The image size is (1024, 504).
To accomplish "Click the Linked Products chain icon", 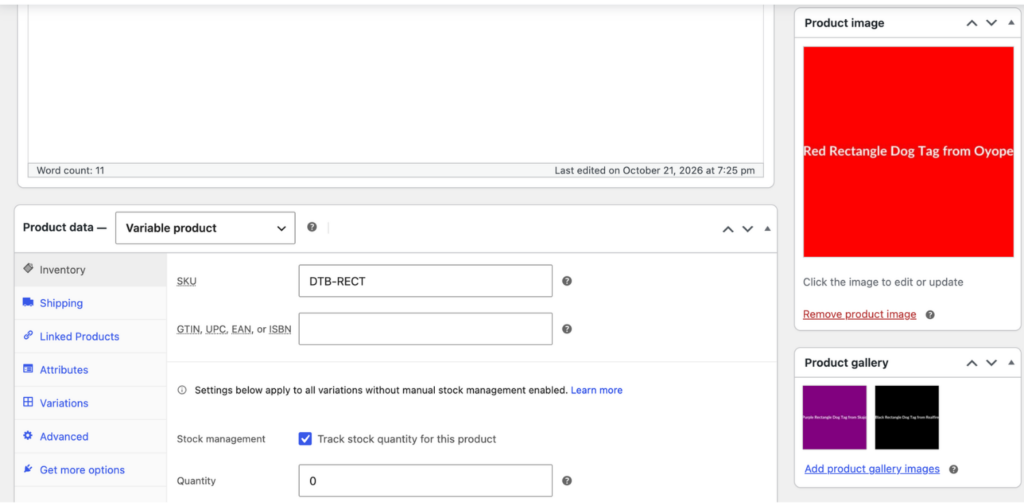I will (x=28, y=336).
